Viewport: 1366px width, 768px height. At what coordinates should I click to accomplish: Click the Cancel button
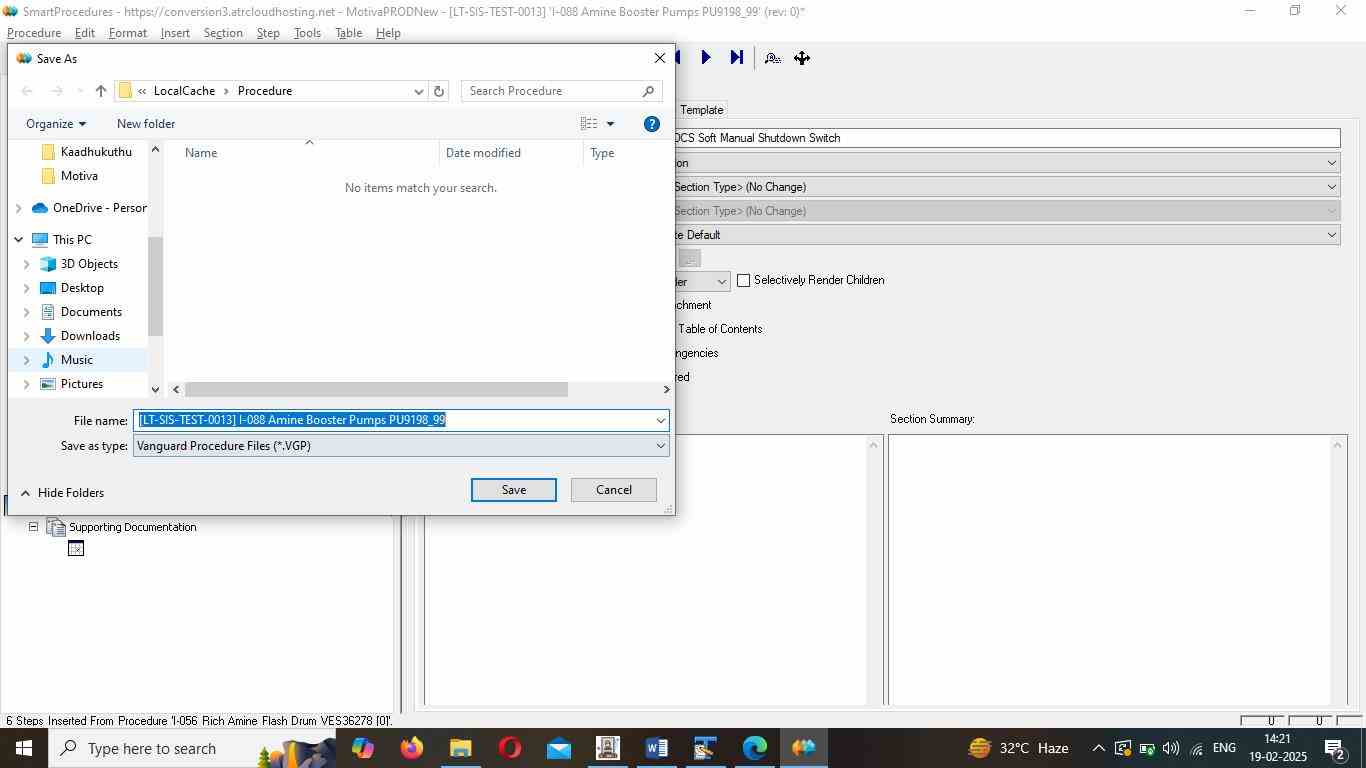[614, 490]
